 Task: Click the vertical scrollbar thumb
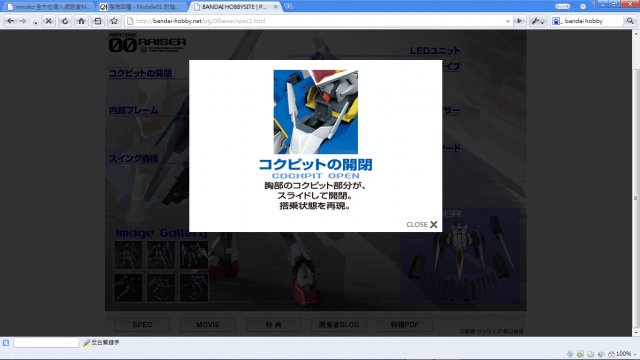(636, 198)
